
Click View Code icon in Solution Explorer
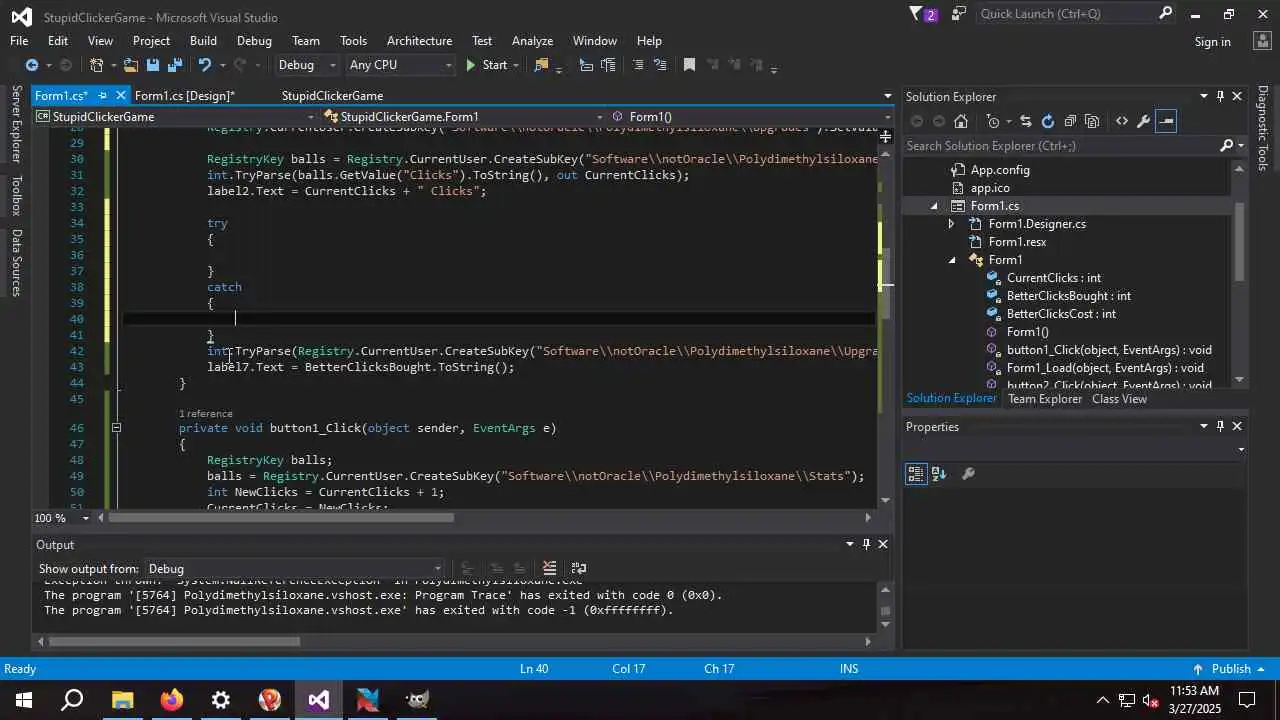pyautogui.click(x=1122, y=121)
